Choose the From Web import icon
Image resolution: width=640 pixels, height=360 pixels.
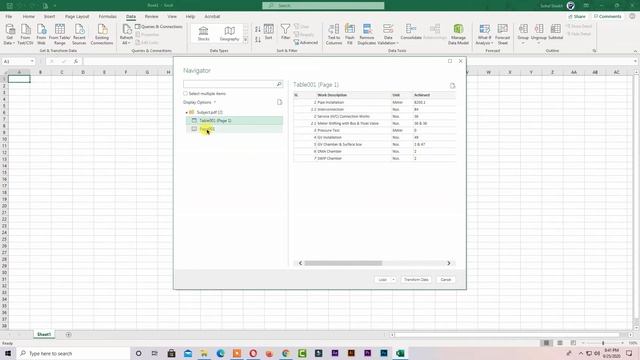[x=41, y=34]
